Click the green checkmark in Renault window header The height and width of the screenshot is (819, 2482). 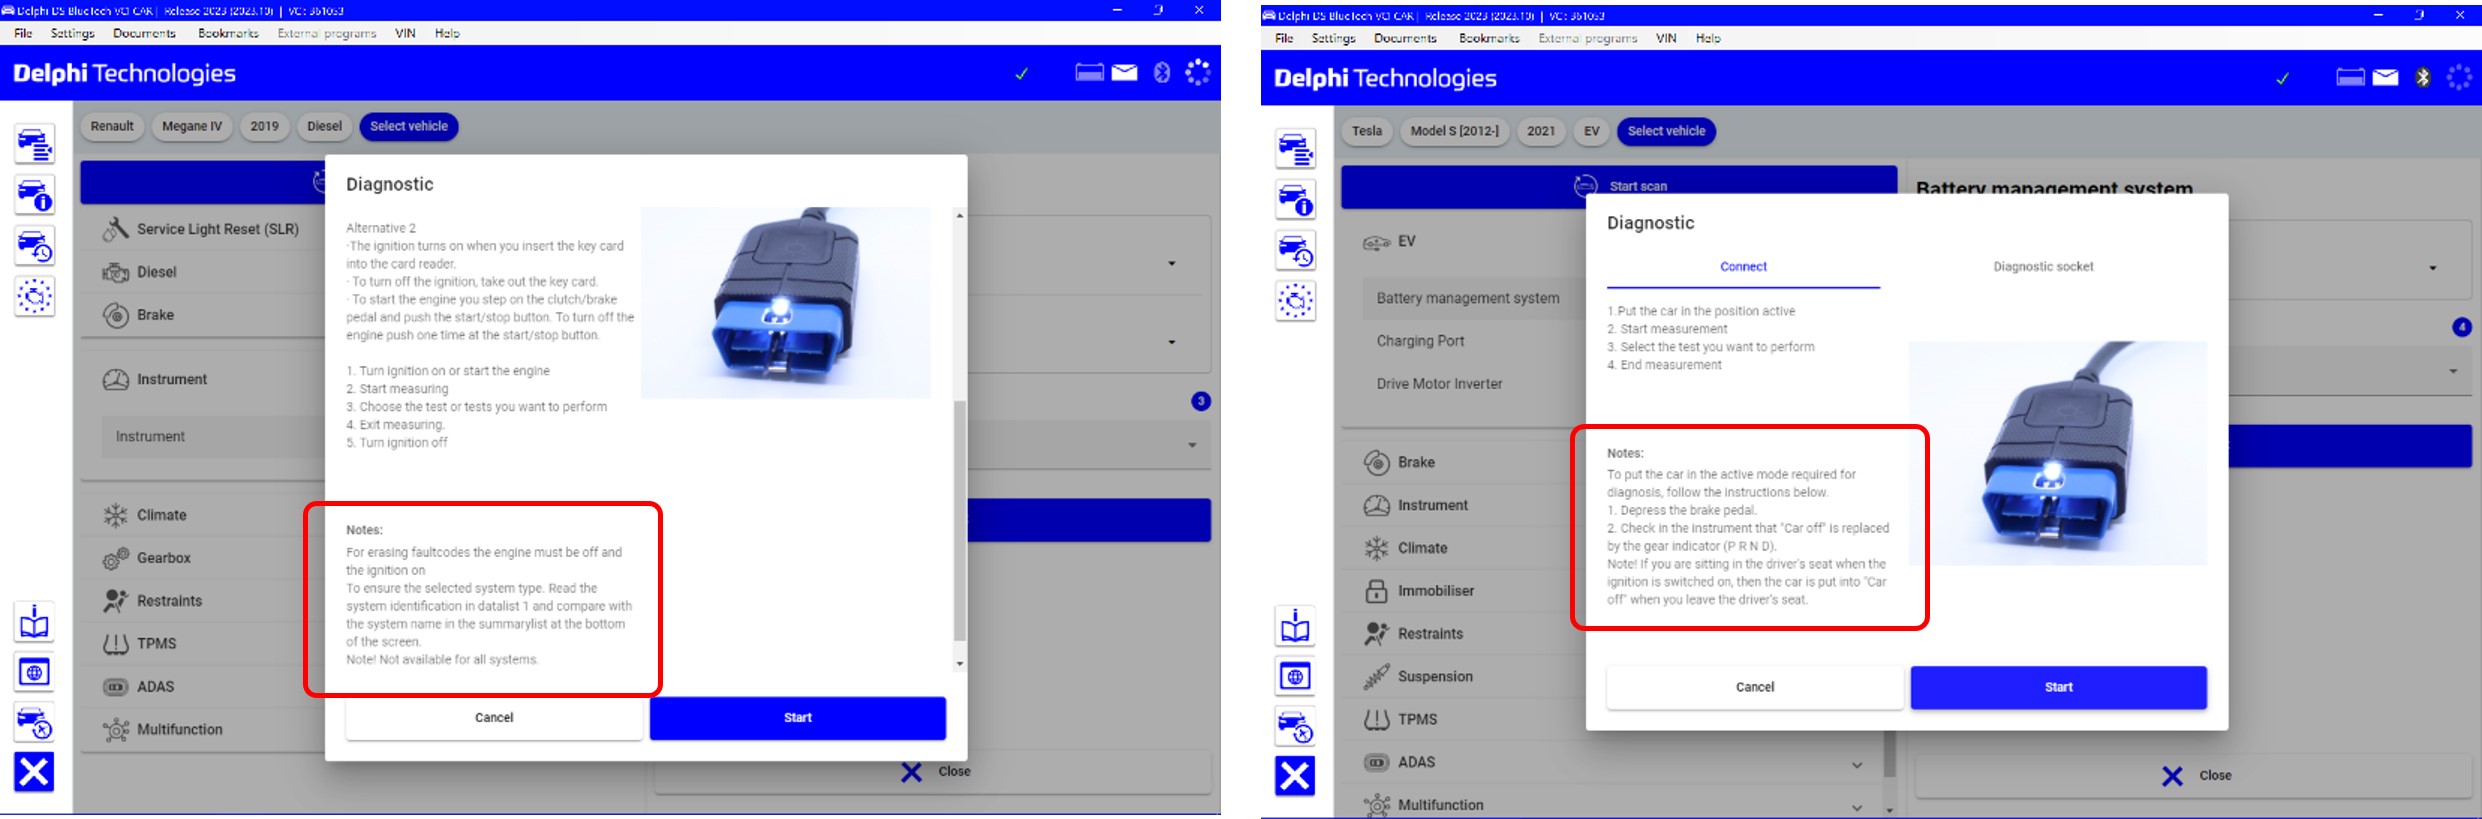click(1021, 74)
